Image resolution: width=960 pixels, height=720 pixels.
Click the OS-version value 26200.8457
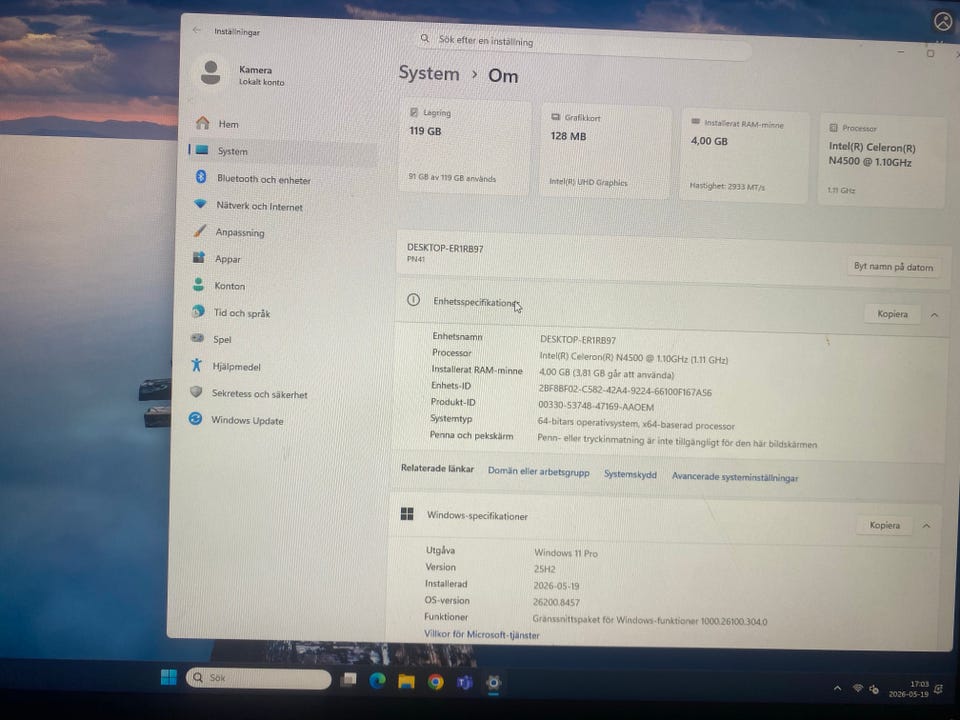[x=556, y=602]
